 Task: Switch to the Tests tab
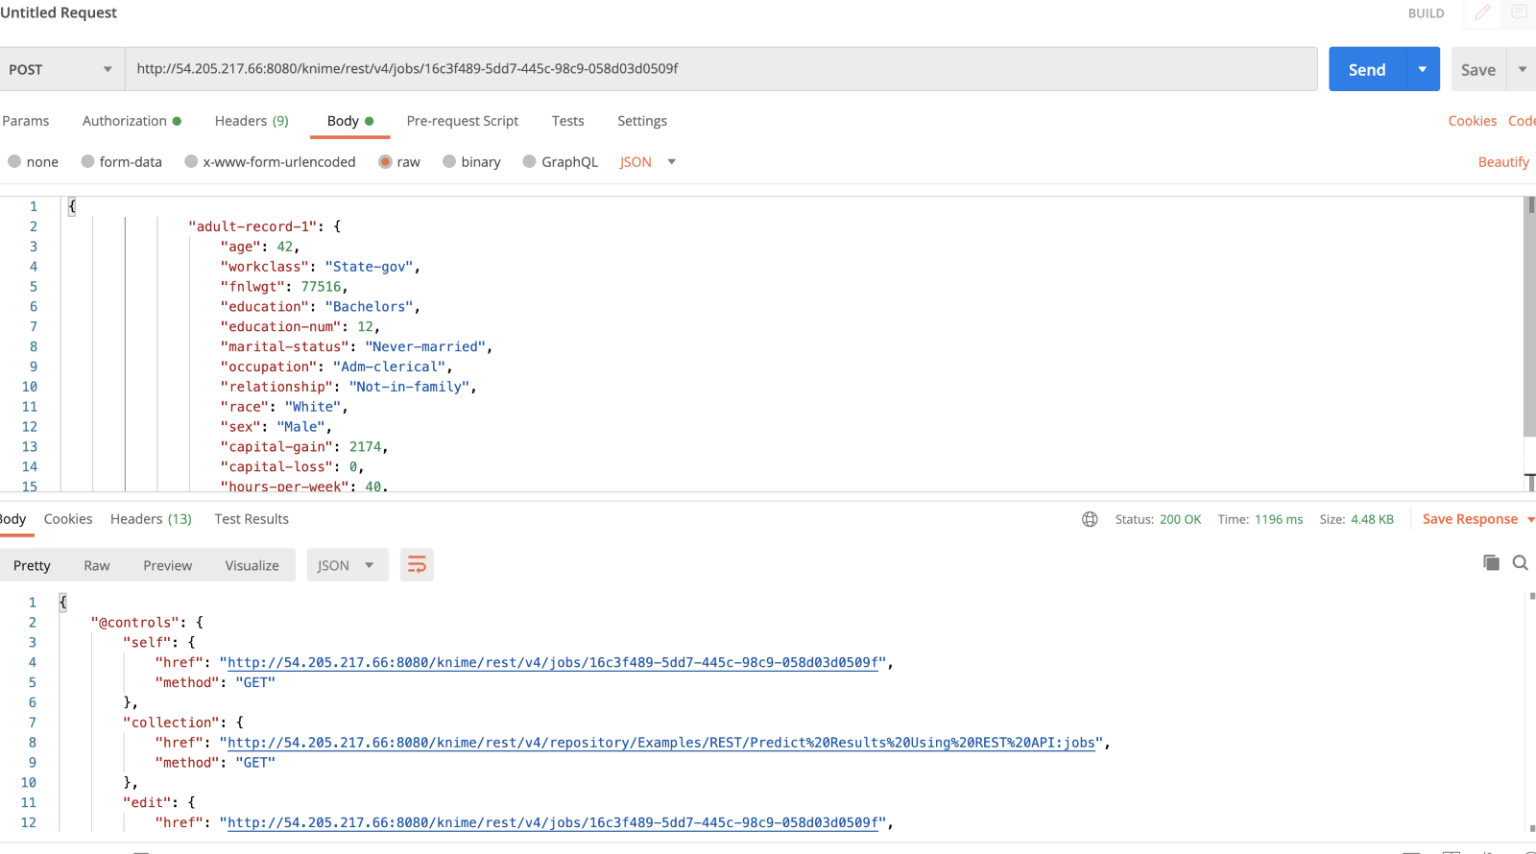coord(567,121)
